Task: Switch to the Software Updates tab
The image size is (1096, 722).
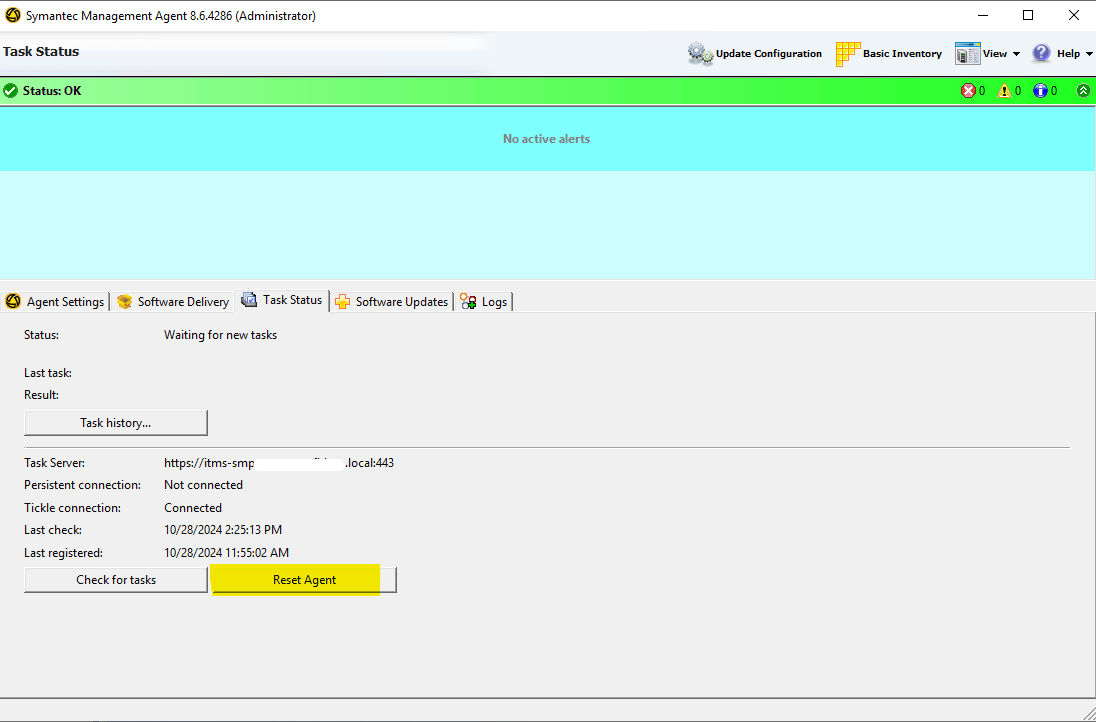Action: 392,301
